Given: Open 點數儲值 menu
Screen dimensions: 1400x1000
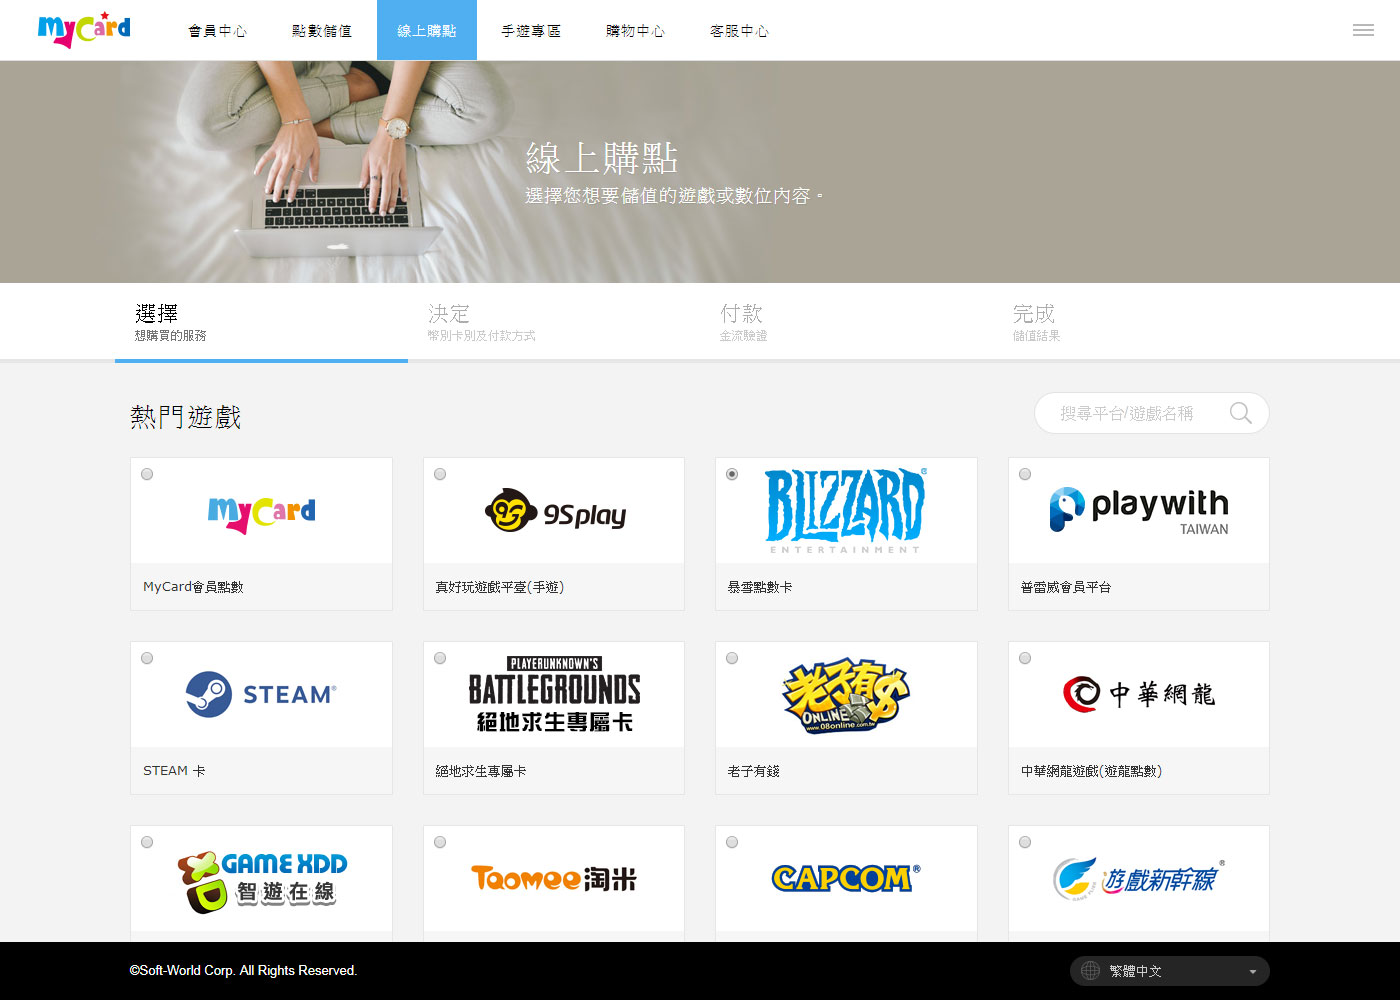Looking at the screenshot, I should pos(322,31).
